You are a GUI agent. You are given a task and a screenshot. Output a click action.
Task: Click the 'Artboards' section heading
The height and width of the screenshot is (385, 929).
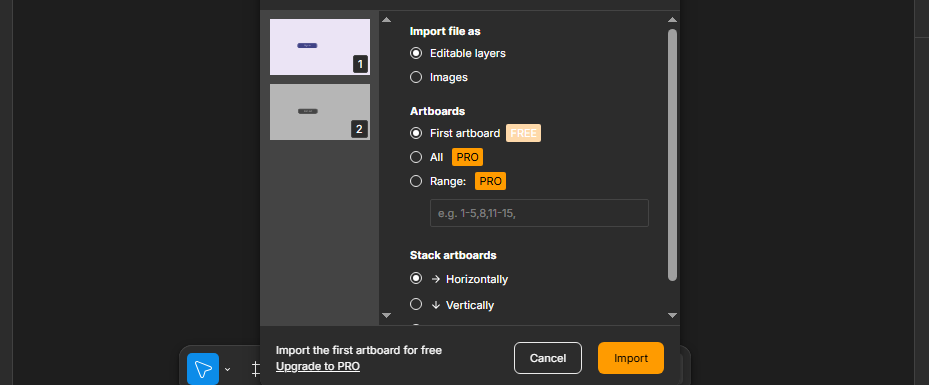pos(437,111)
